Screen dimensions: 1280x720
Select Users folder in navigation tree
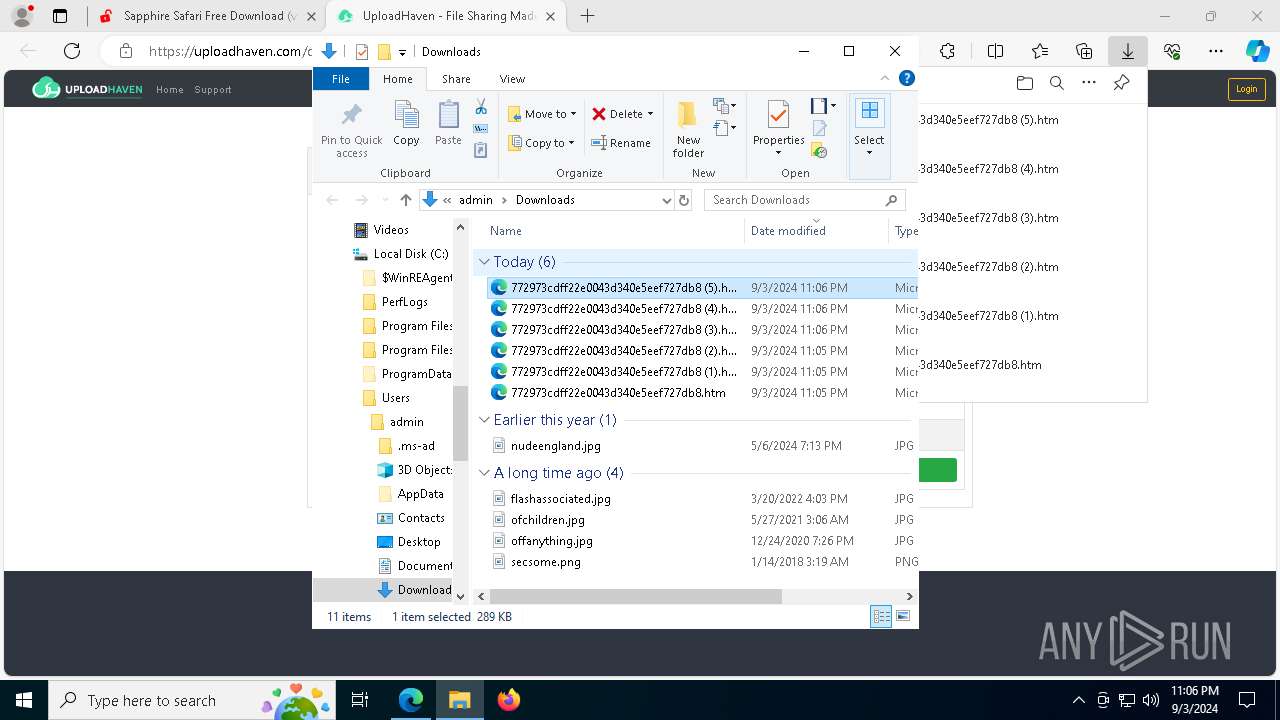(x=395, y=398)
